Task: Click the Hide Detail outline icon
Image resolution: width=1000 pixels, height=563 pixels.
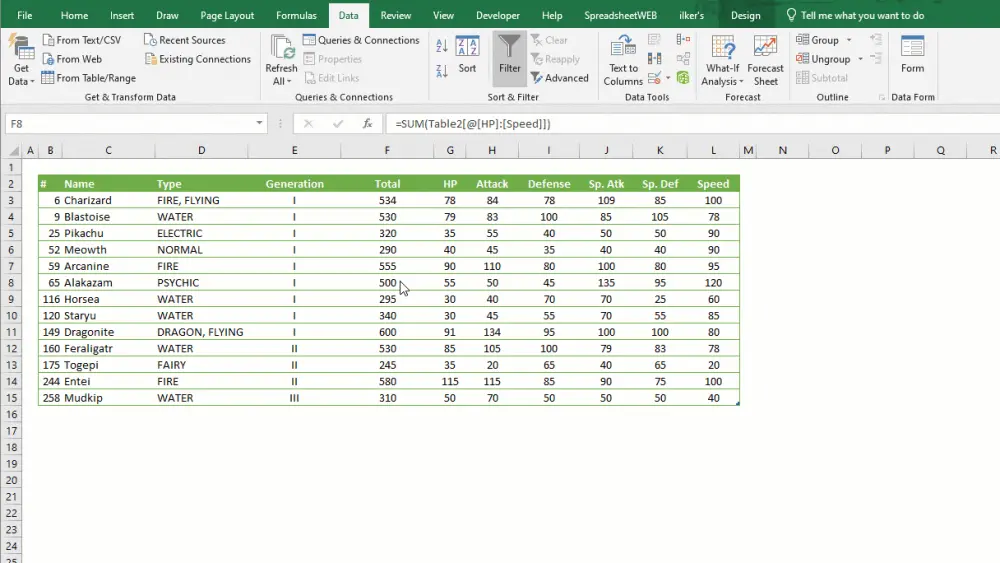Action: tap(876, 59)
